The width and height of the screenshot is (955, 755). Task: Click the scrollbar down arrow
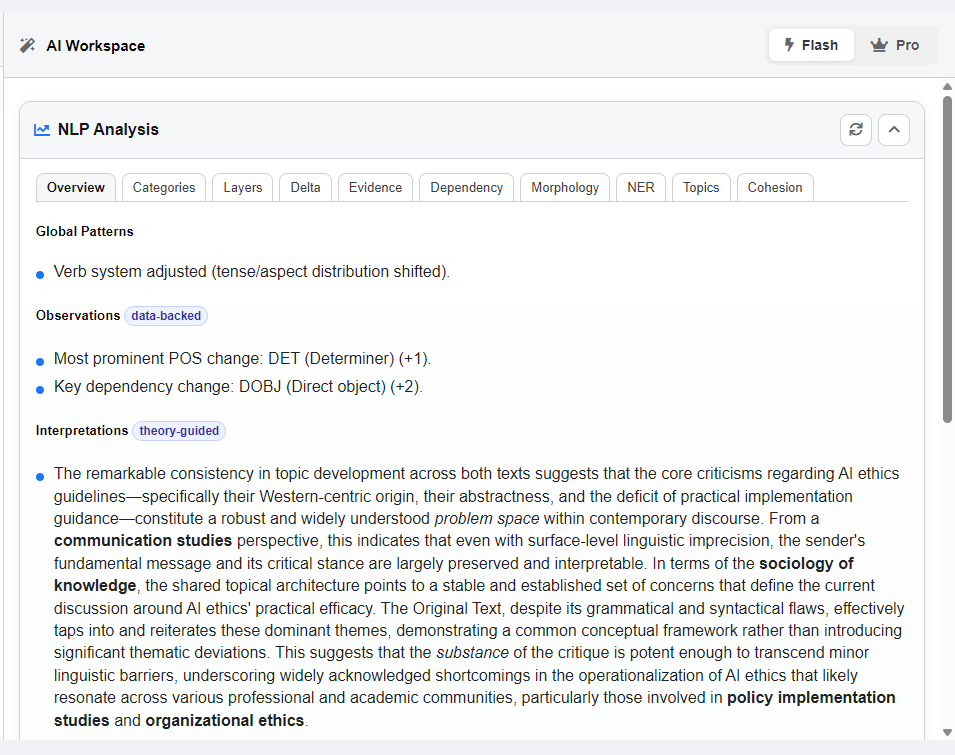pos(947,733)
